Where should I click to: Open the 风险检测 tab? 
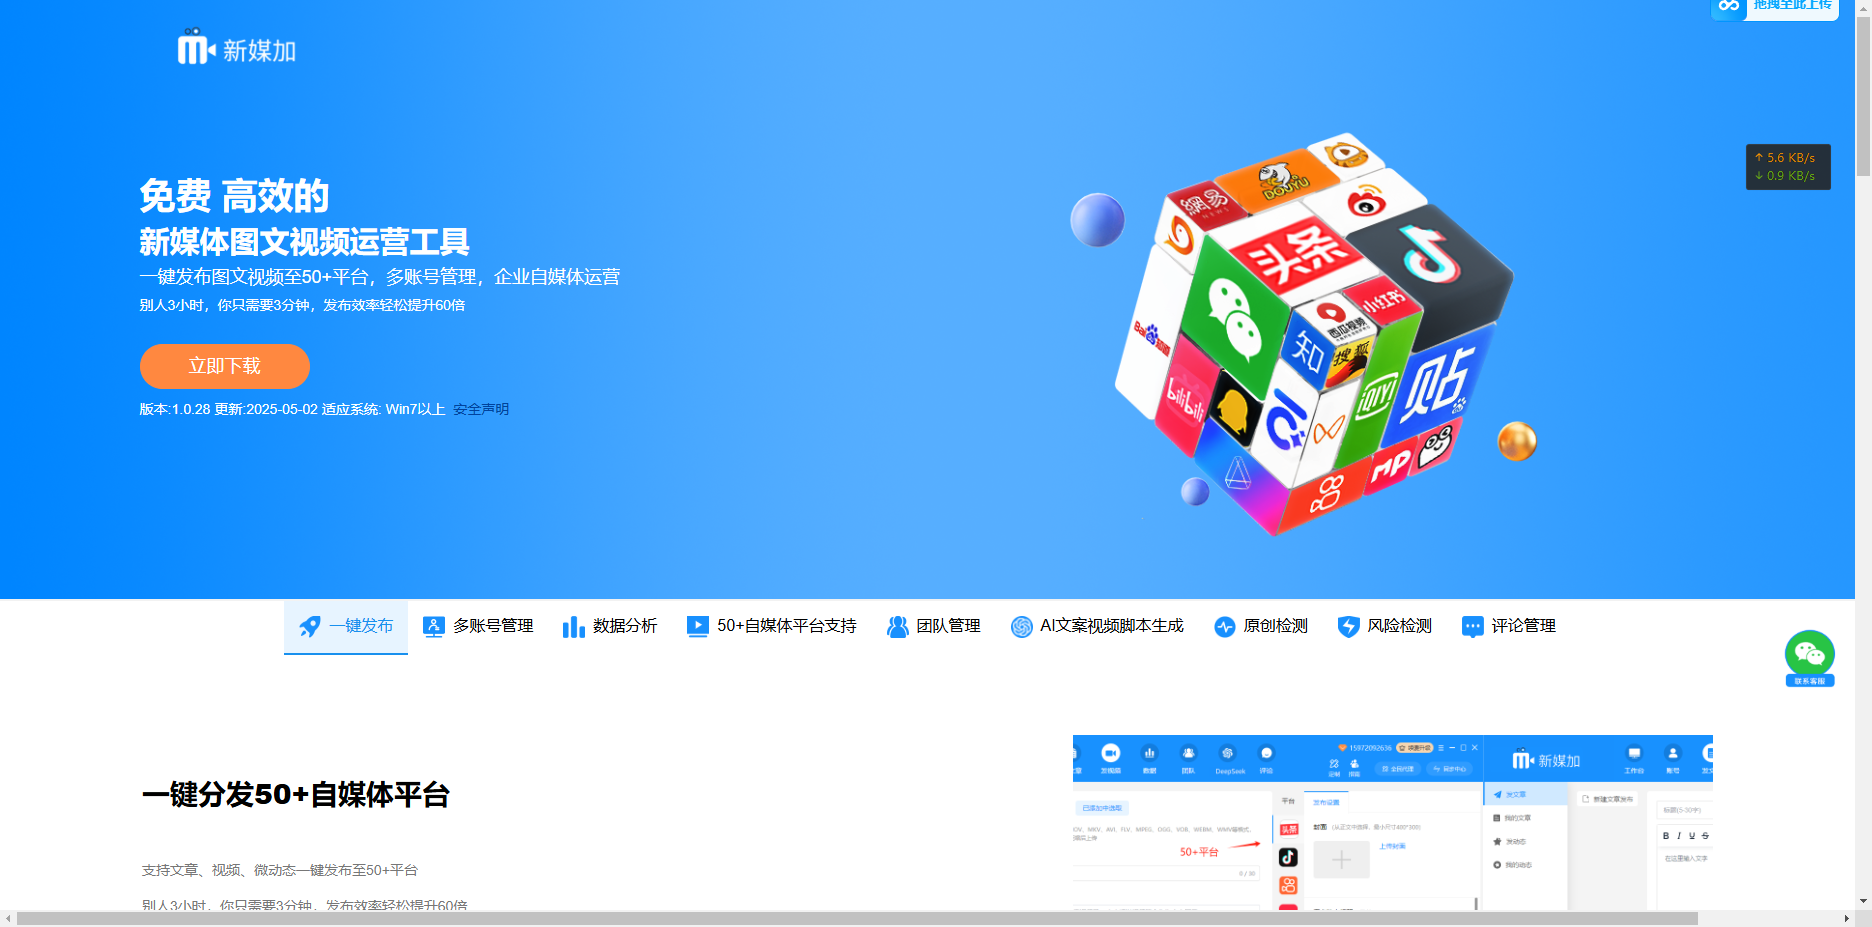[1385, 626]
